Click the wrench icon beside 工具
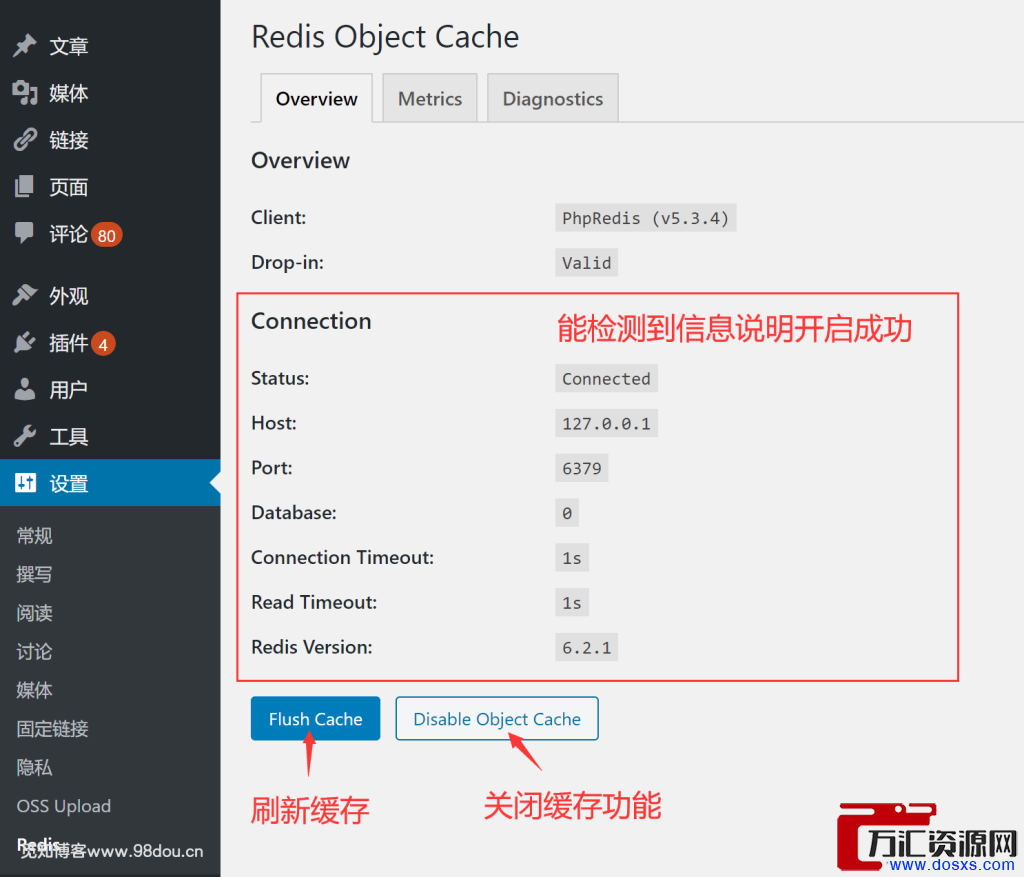Viewport: 1024px width, 877px height. [25, 436]
